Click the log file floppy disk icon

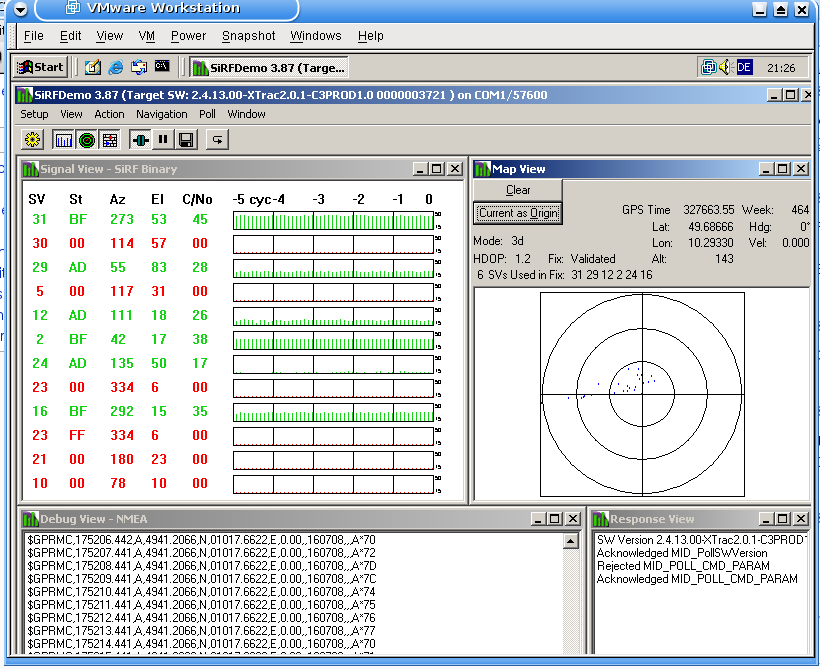pos(186,140)
